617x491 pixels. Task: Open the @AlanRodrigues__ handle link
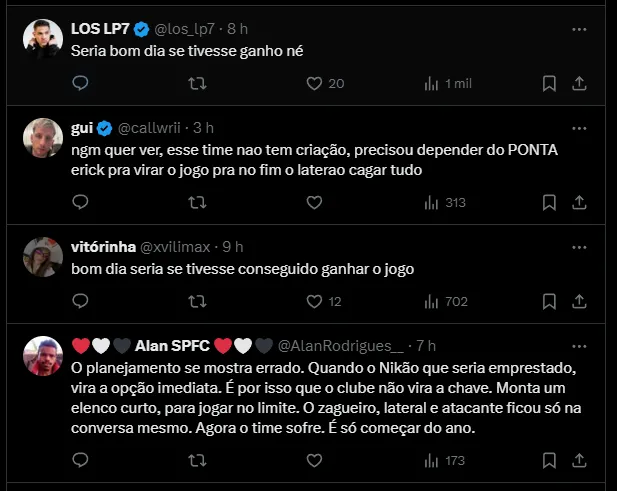point(340,345)
